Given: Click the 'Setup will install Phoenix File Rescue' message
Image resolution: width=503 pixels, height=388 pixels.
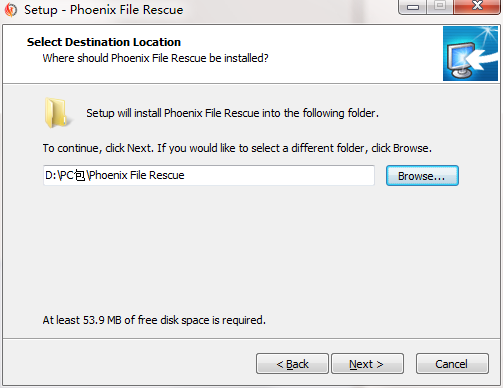Looking at the screenshot, I should [x=232, y=113].
